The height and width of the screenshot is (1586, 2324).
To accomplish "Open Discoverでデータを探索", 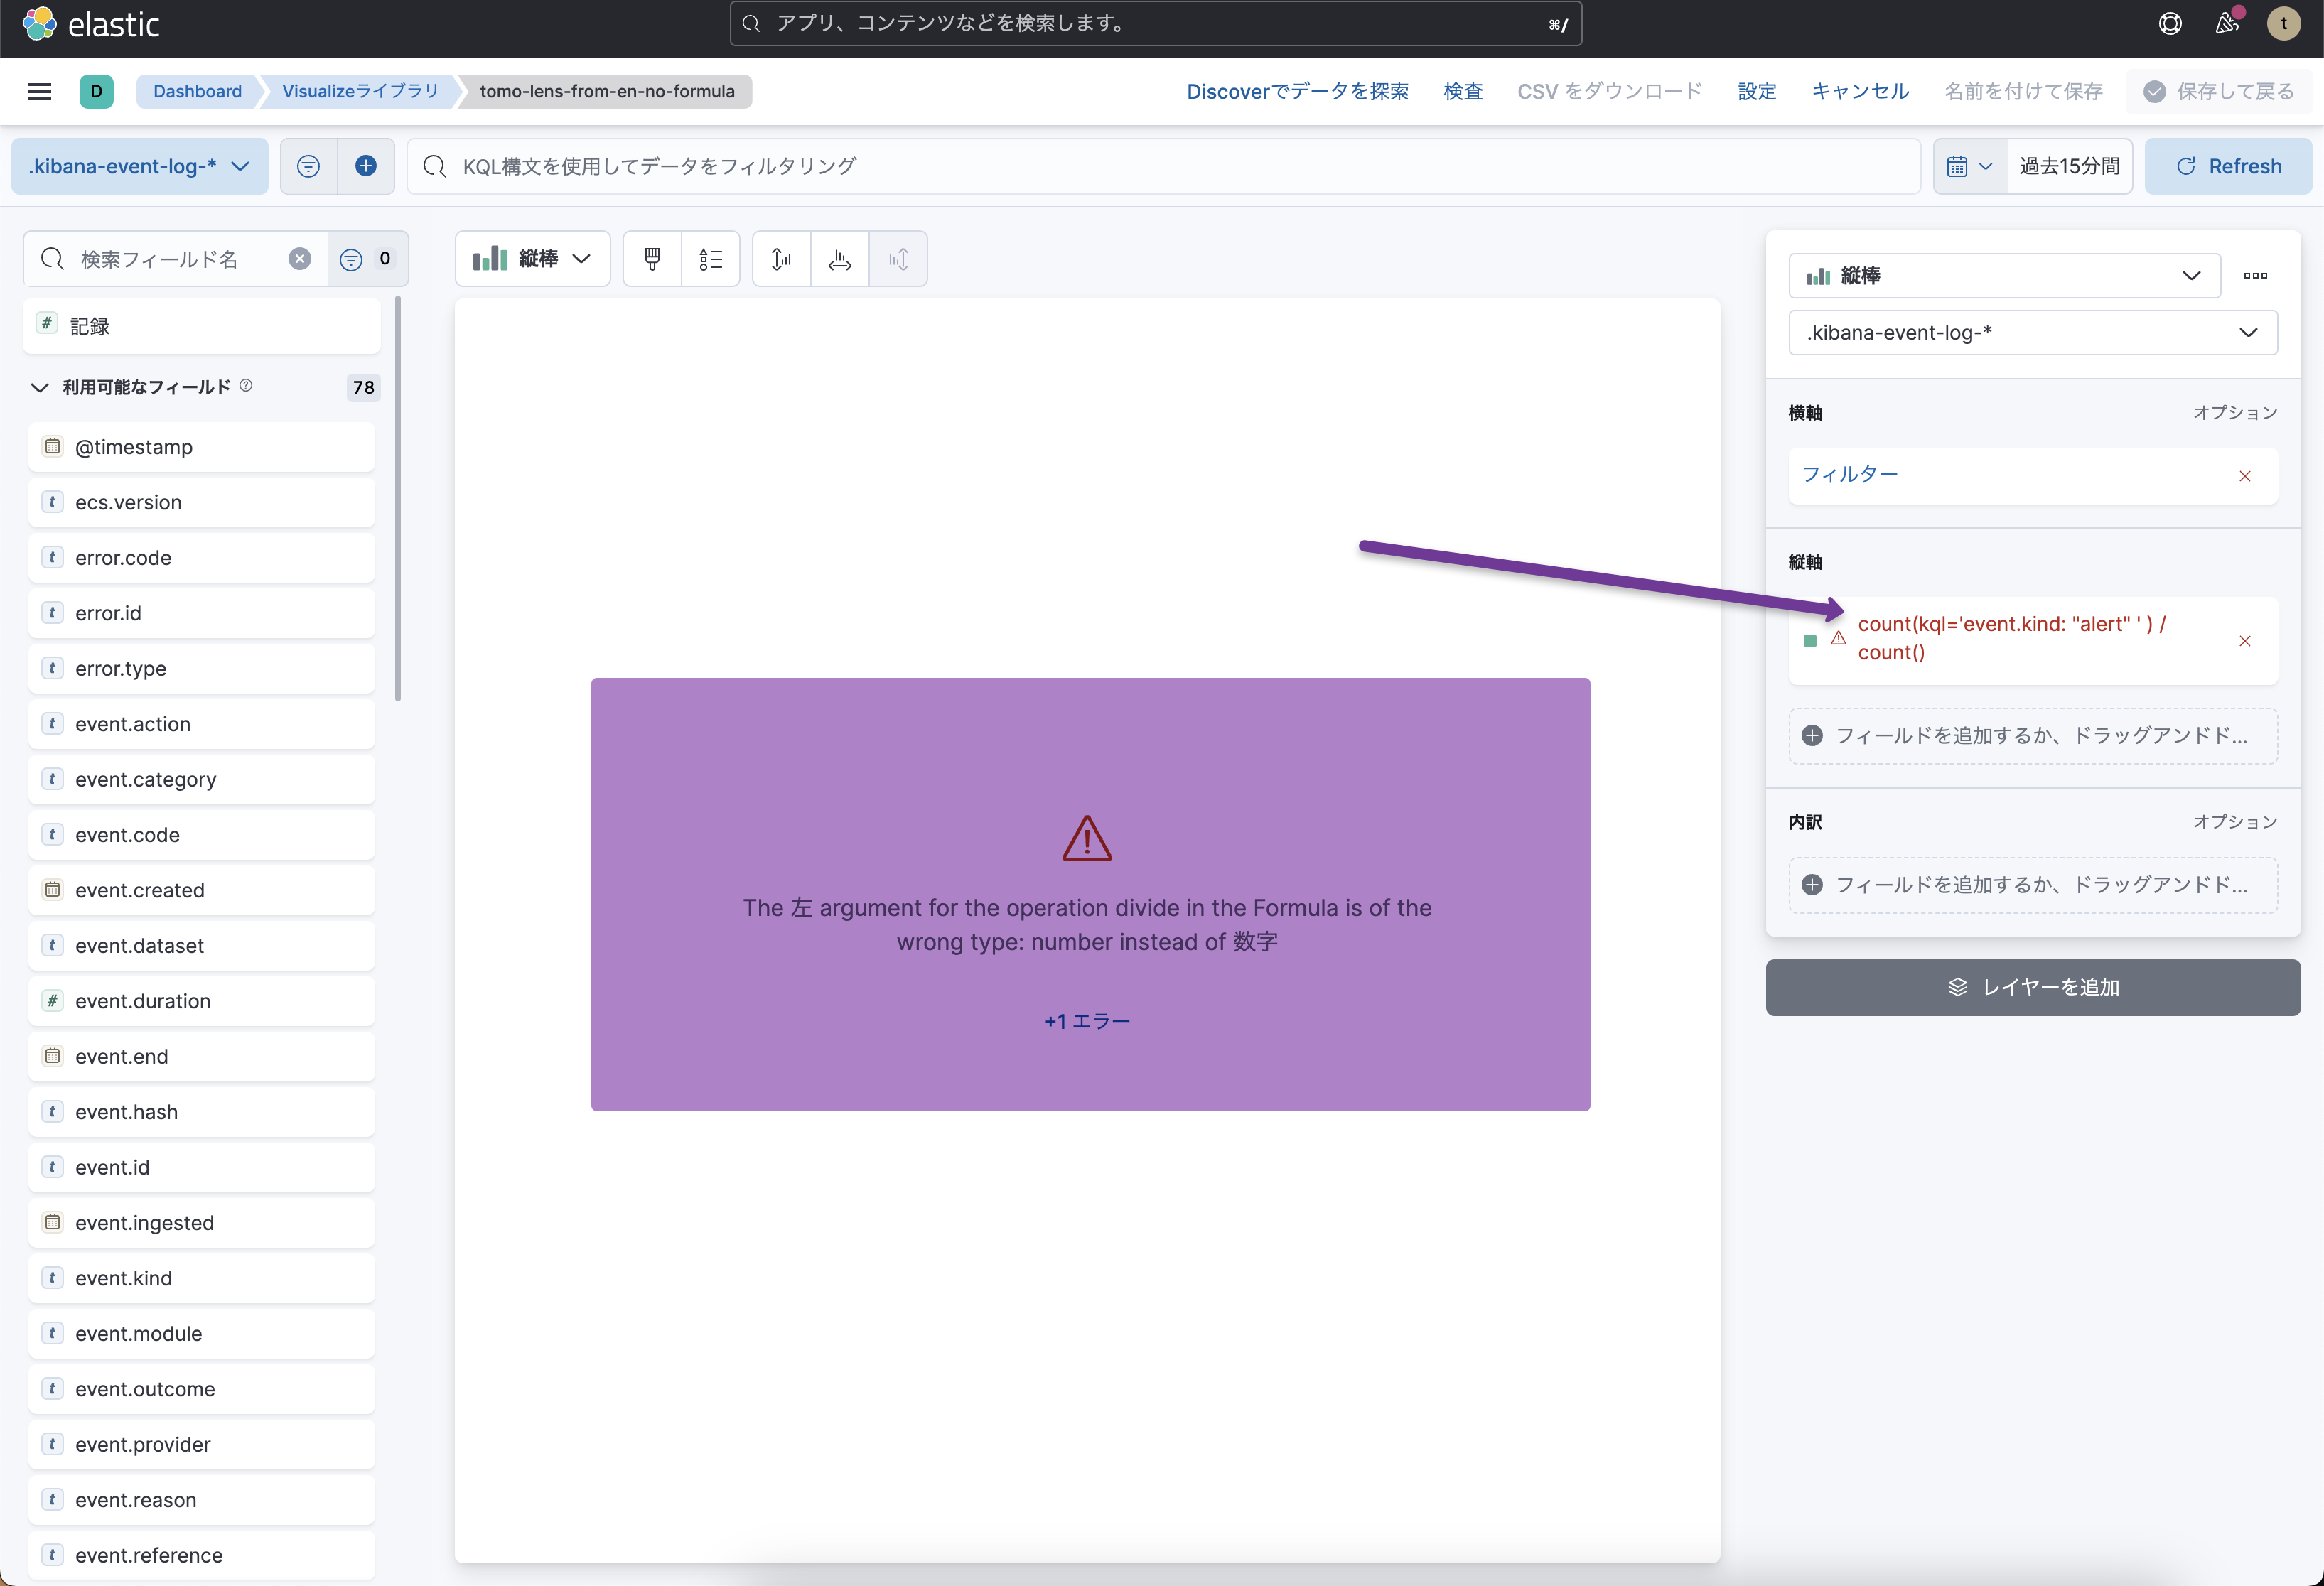I will pyautogui.click(x=1296, y=91).
